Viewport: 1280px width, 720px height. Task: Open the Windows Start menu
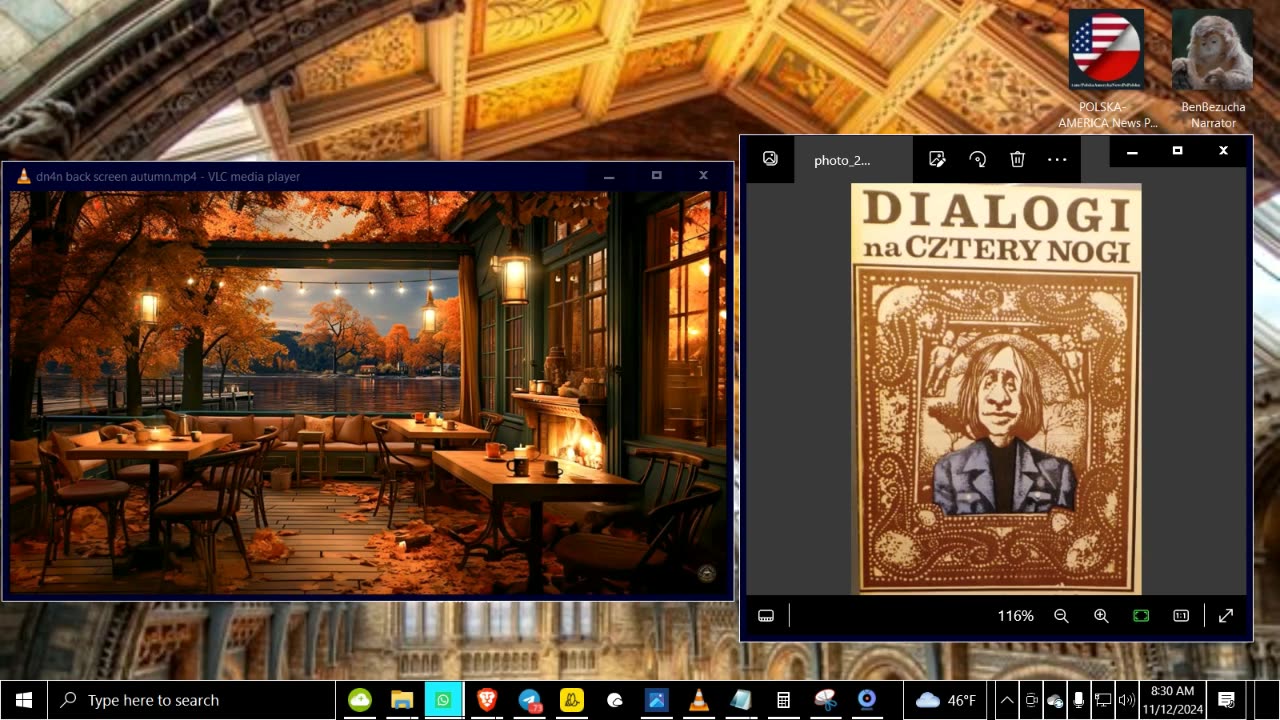[24, 700]
